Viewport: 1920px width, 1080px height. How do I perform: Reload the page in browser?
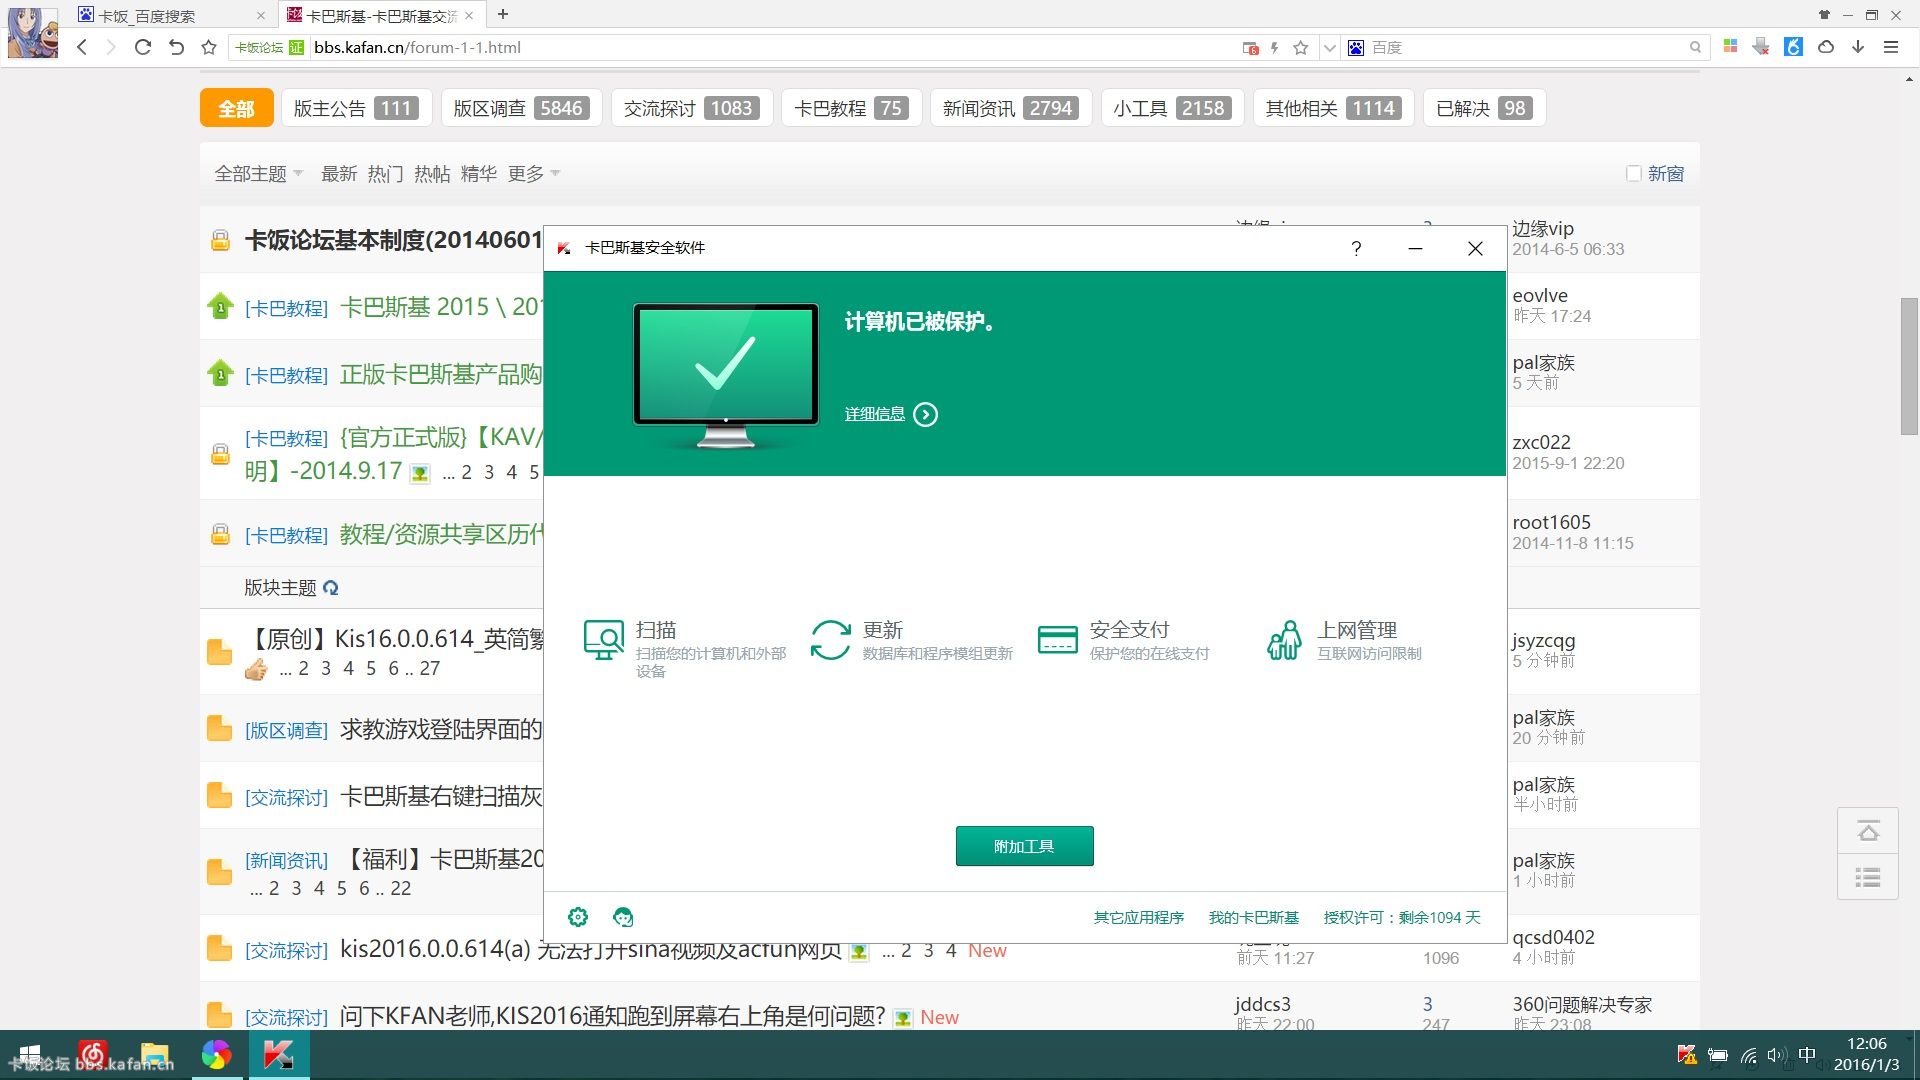tap(143, 47)
